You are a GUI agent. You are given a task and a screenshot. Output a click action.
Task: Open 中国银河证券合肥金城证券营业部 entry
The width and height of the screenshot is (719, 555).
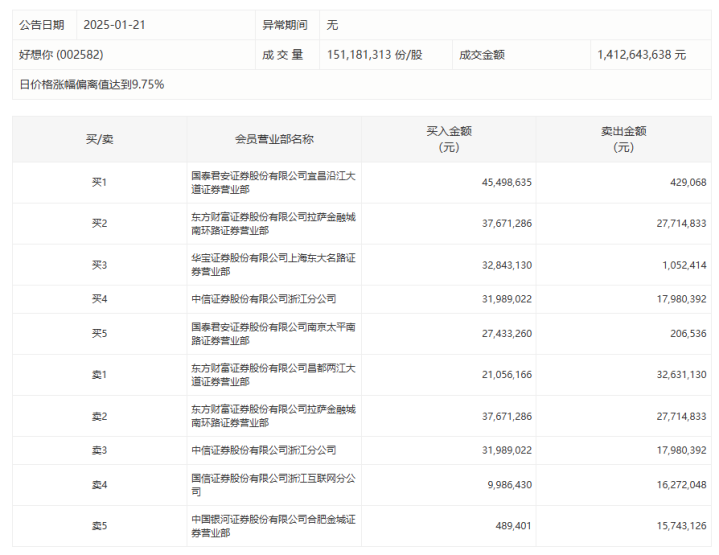coord(273,526)
